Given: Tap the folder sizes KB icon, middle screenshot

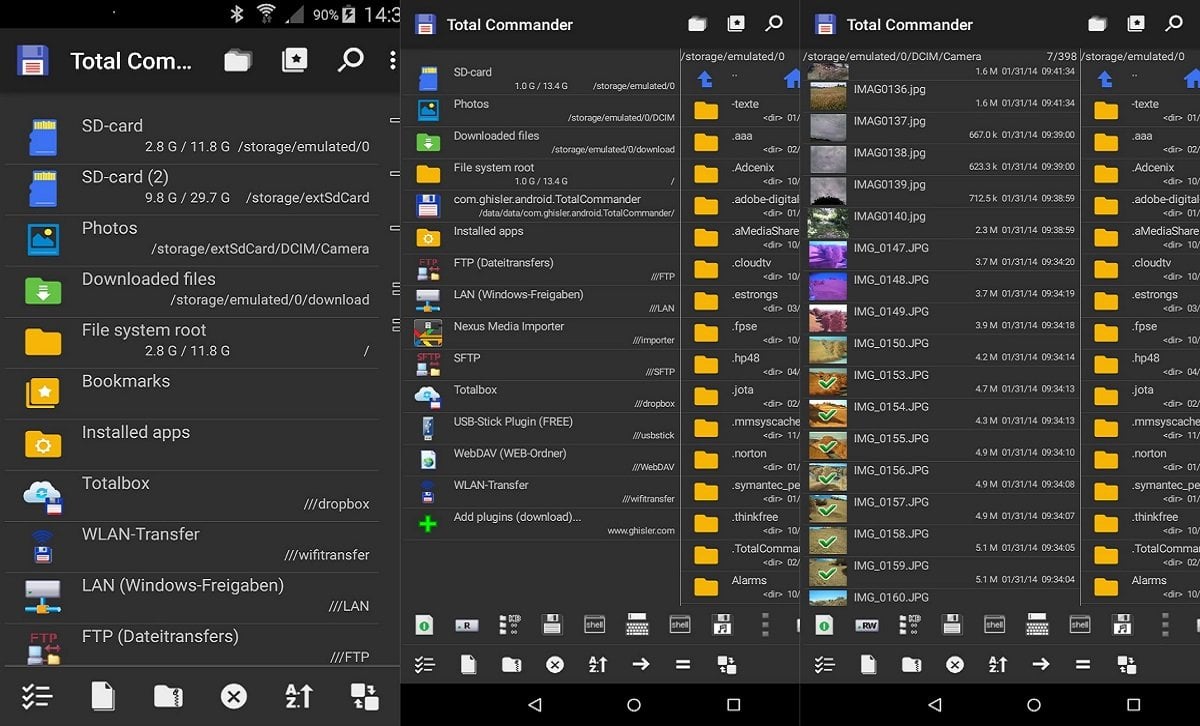Looking at the screenshot, I should [509, 625].
